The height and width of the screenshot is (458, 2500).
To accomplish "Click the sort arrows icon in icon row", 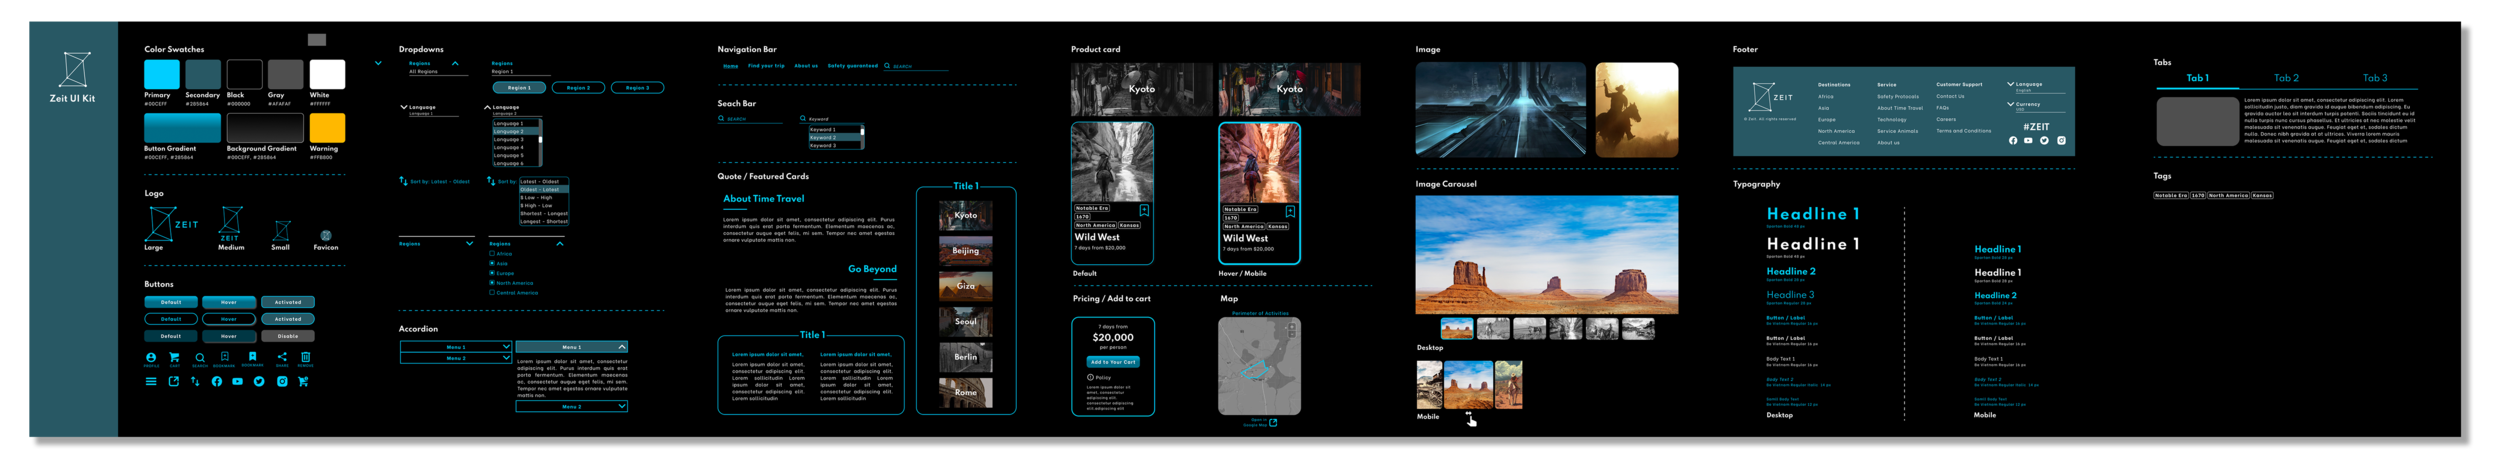I will coord(195,381).
